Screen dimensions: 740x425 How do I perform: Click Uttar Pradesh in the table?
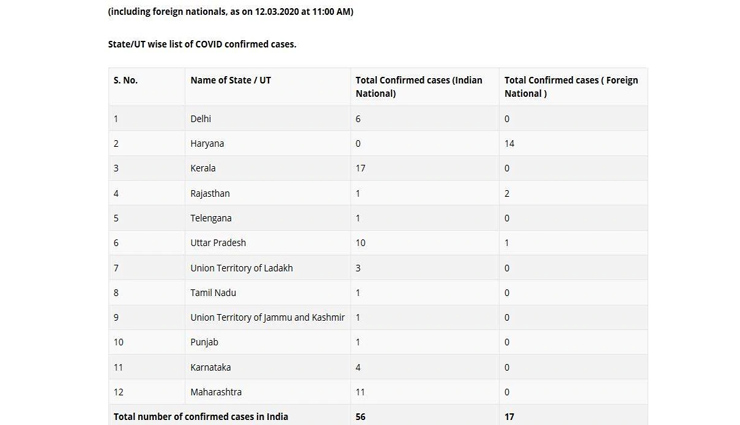(218, 243)
